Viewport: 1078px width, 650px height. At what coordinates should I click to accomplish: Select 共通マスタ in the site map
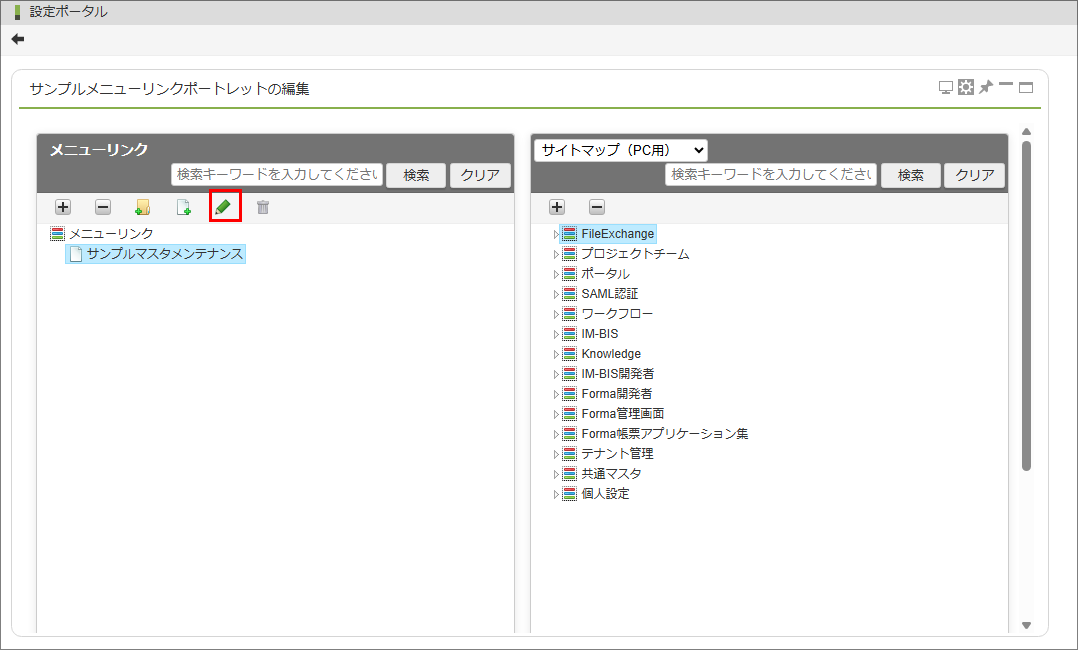(x=611, y=473)
